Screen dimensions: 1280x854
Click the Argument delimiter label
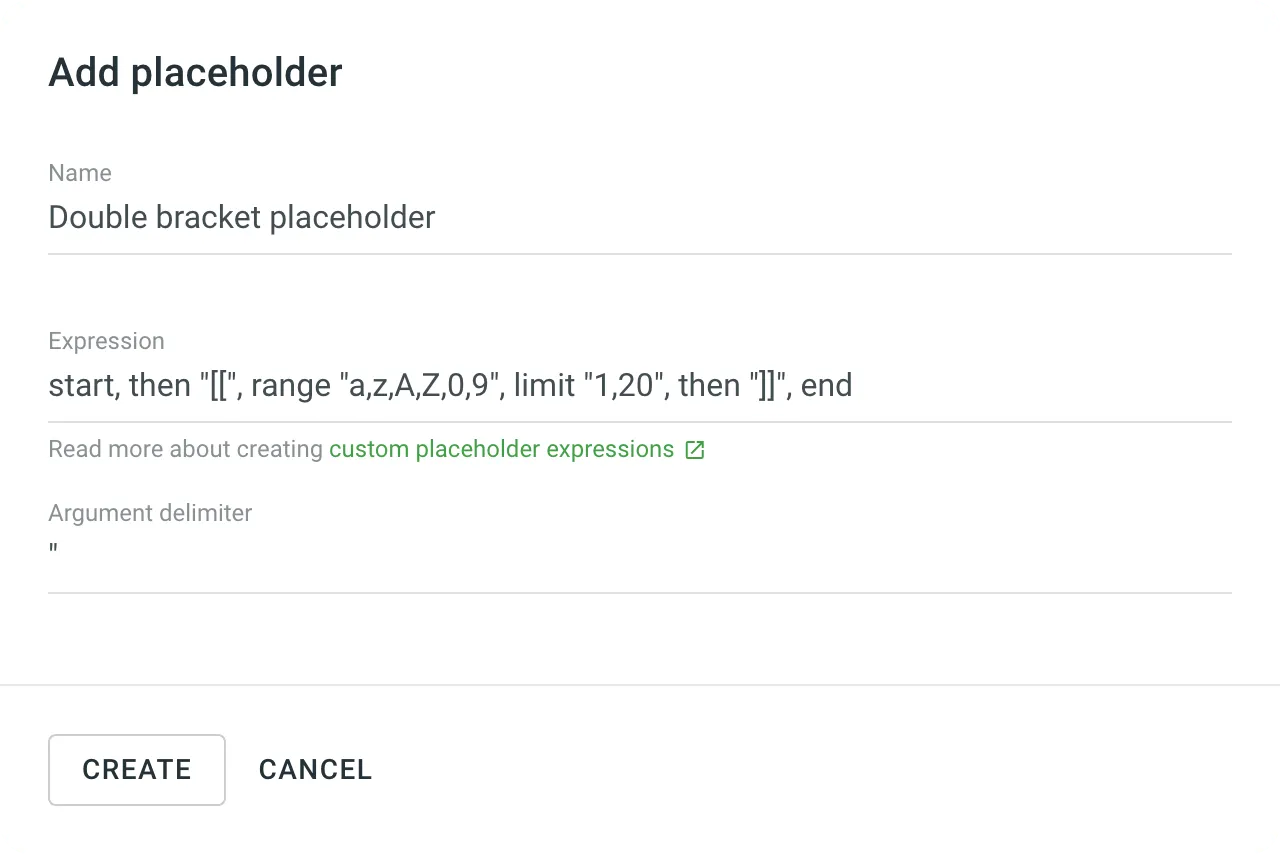click(x=149, y=513)
